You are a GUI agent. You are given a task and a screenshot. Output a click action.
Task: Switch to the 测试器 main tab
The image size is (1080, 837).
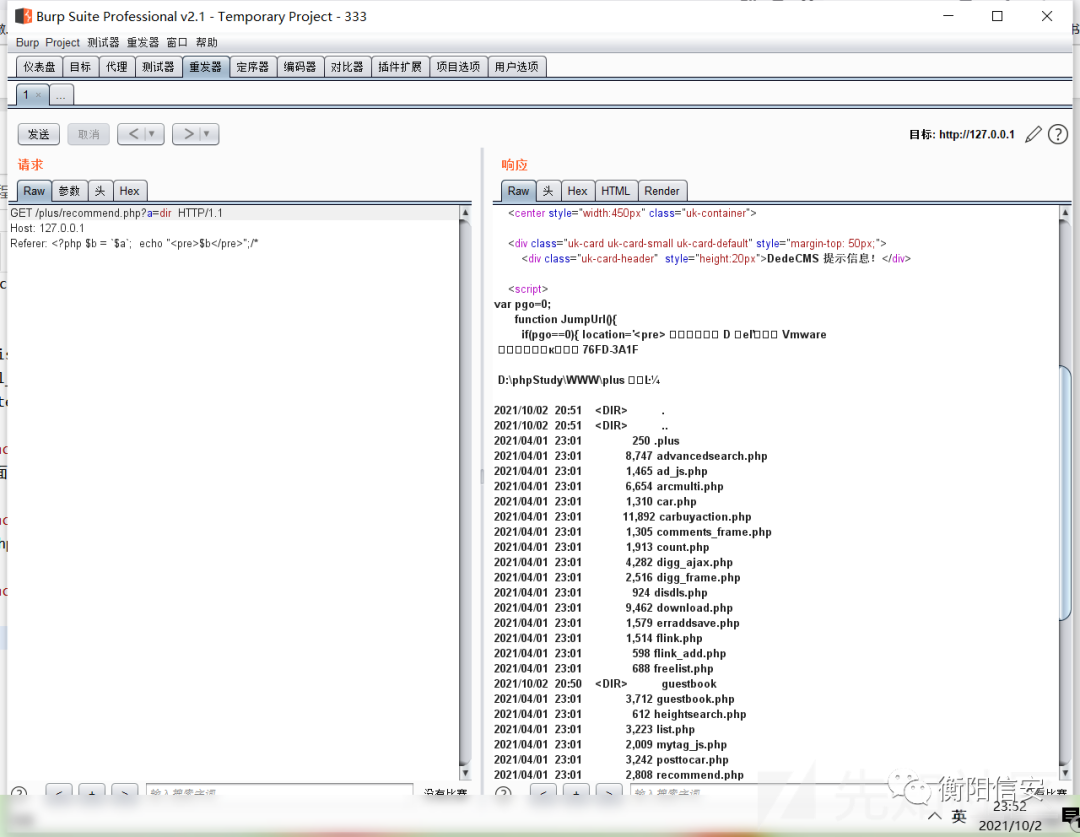[x=158, y=67]
